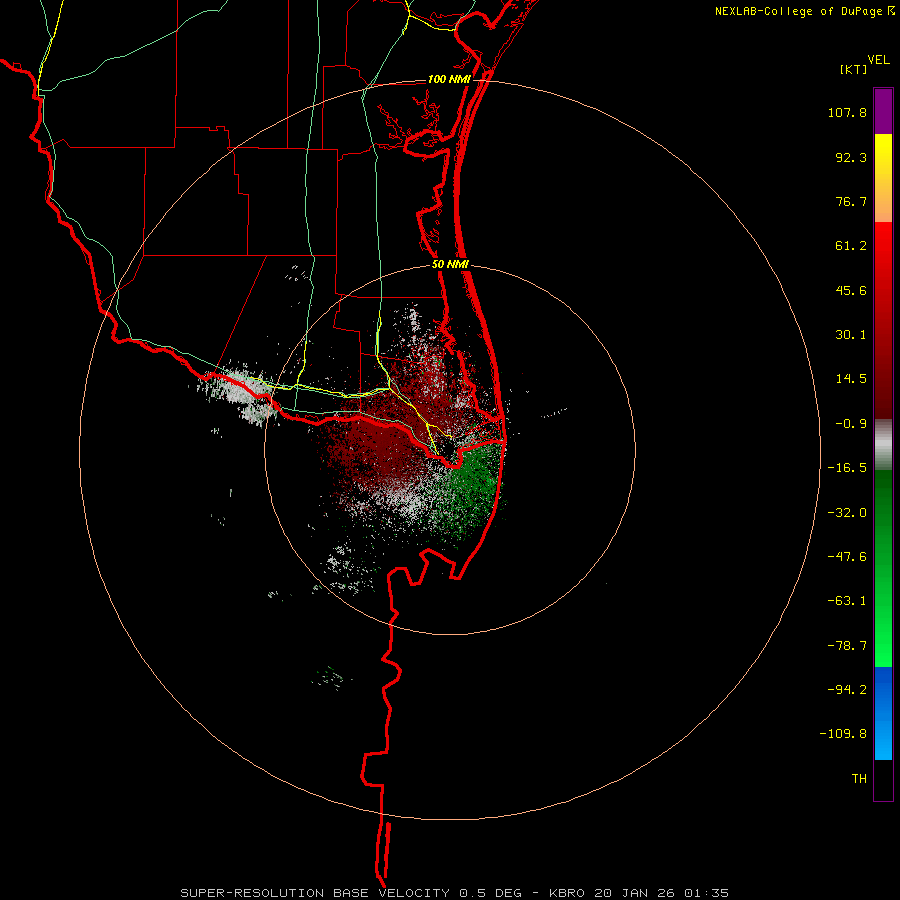Viewport: 900px width, 900px height.
Task: Click the 14.5 velocity scale value
Action: coord(851,379)
